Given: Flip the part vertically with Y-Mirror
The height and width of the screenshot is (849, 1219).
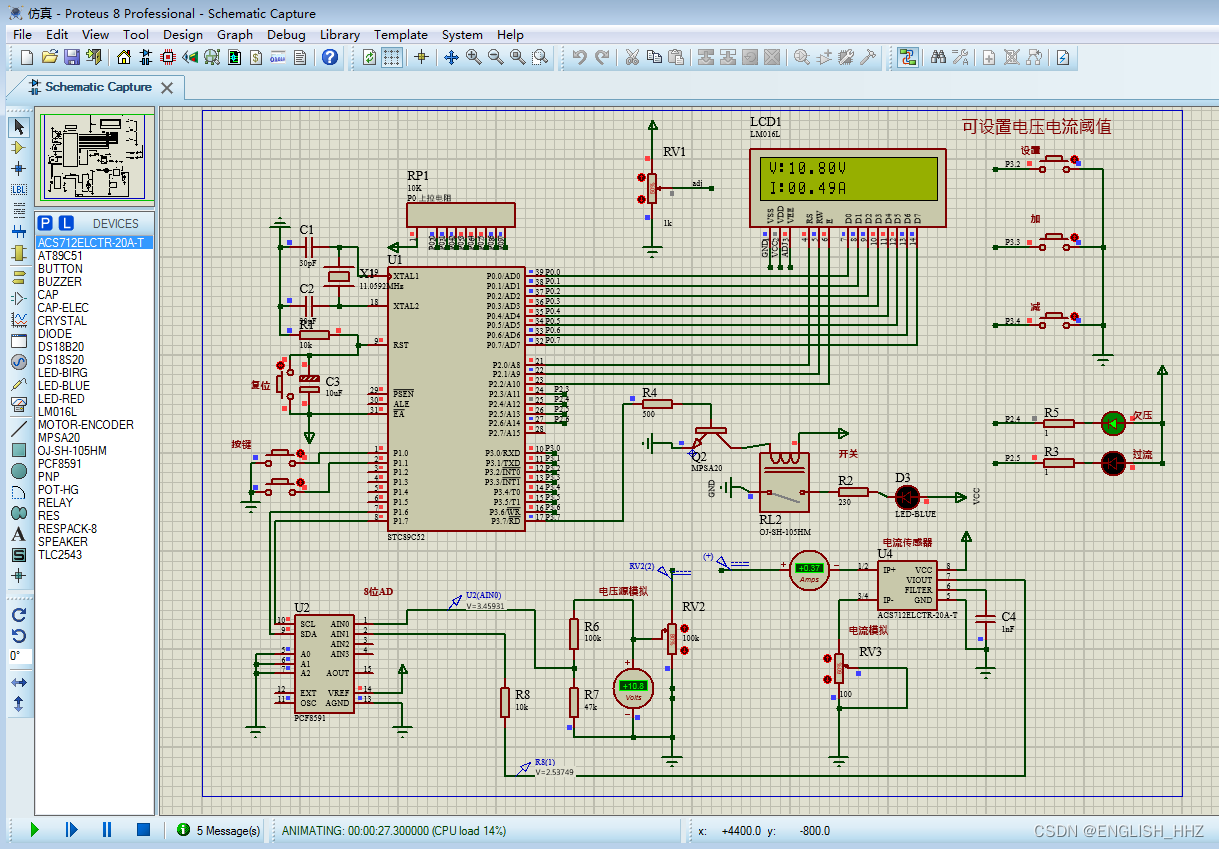Looking at the screenshot, I should [x=18, y=703].
